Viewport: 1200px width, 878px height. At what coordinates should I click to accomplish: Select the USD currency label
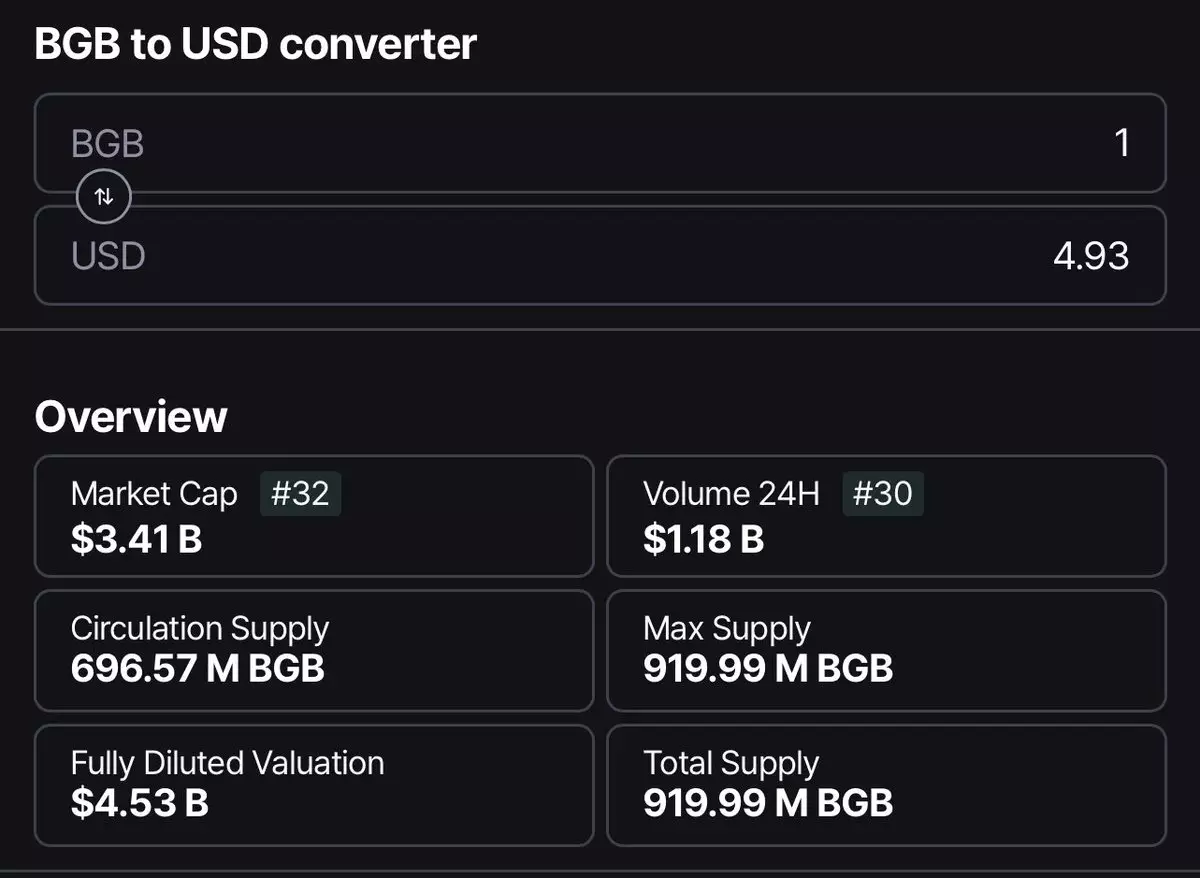point(108,256)
